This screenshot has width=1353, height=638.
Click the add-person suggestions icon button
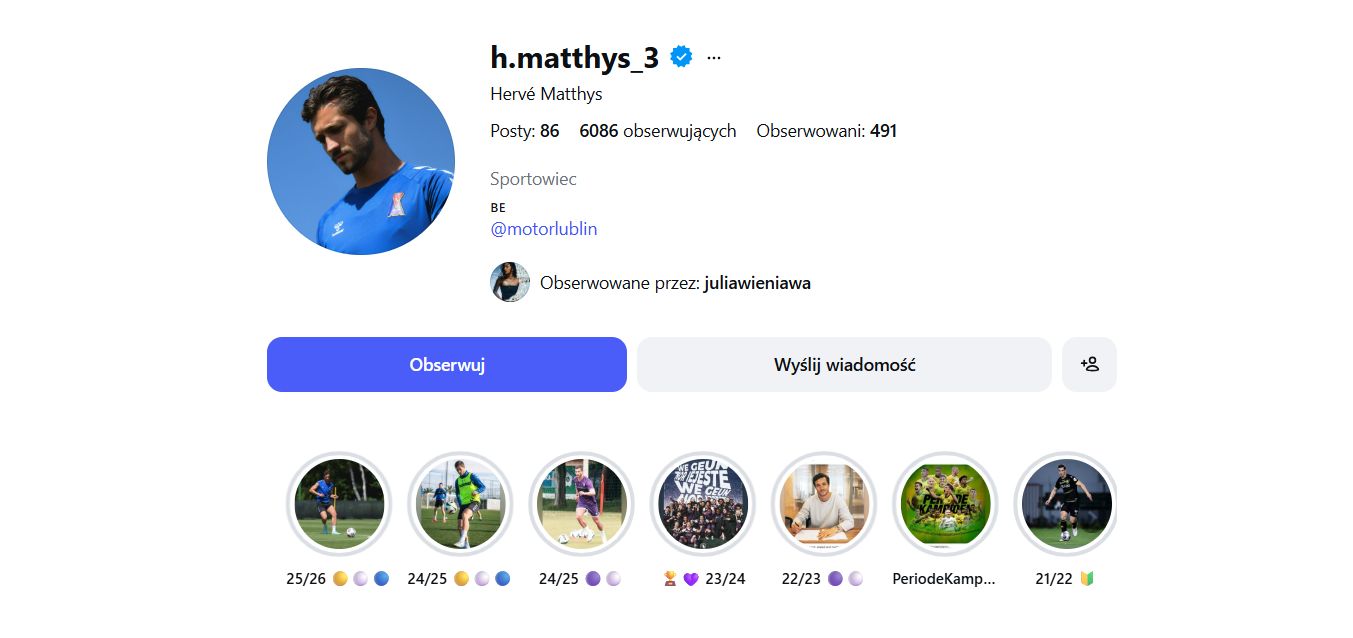click(x=1089, y=364)
